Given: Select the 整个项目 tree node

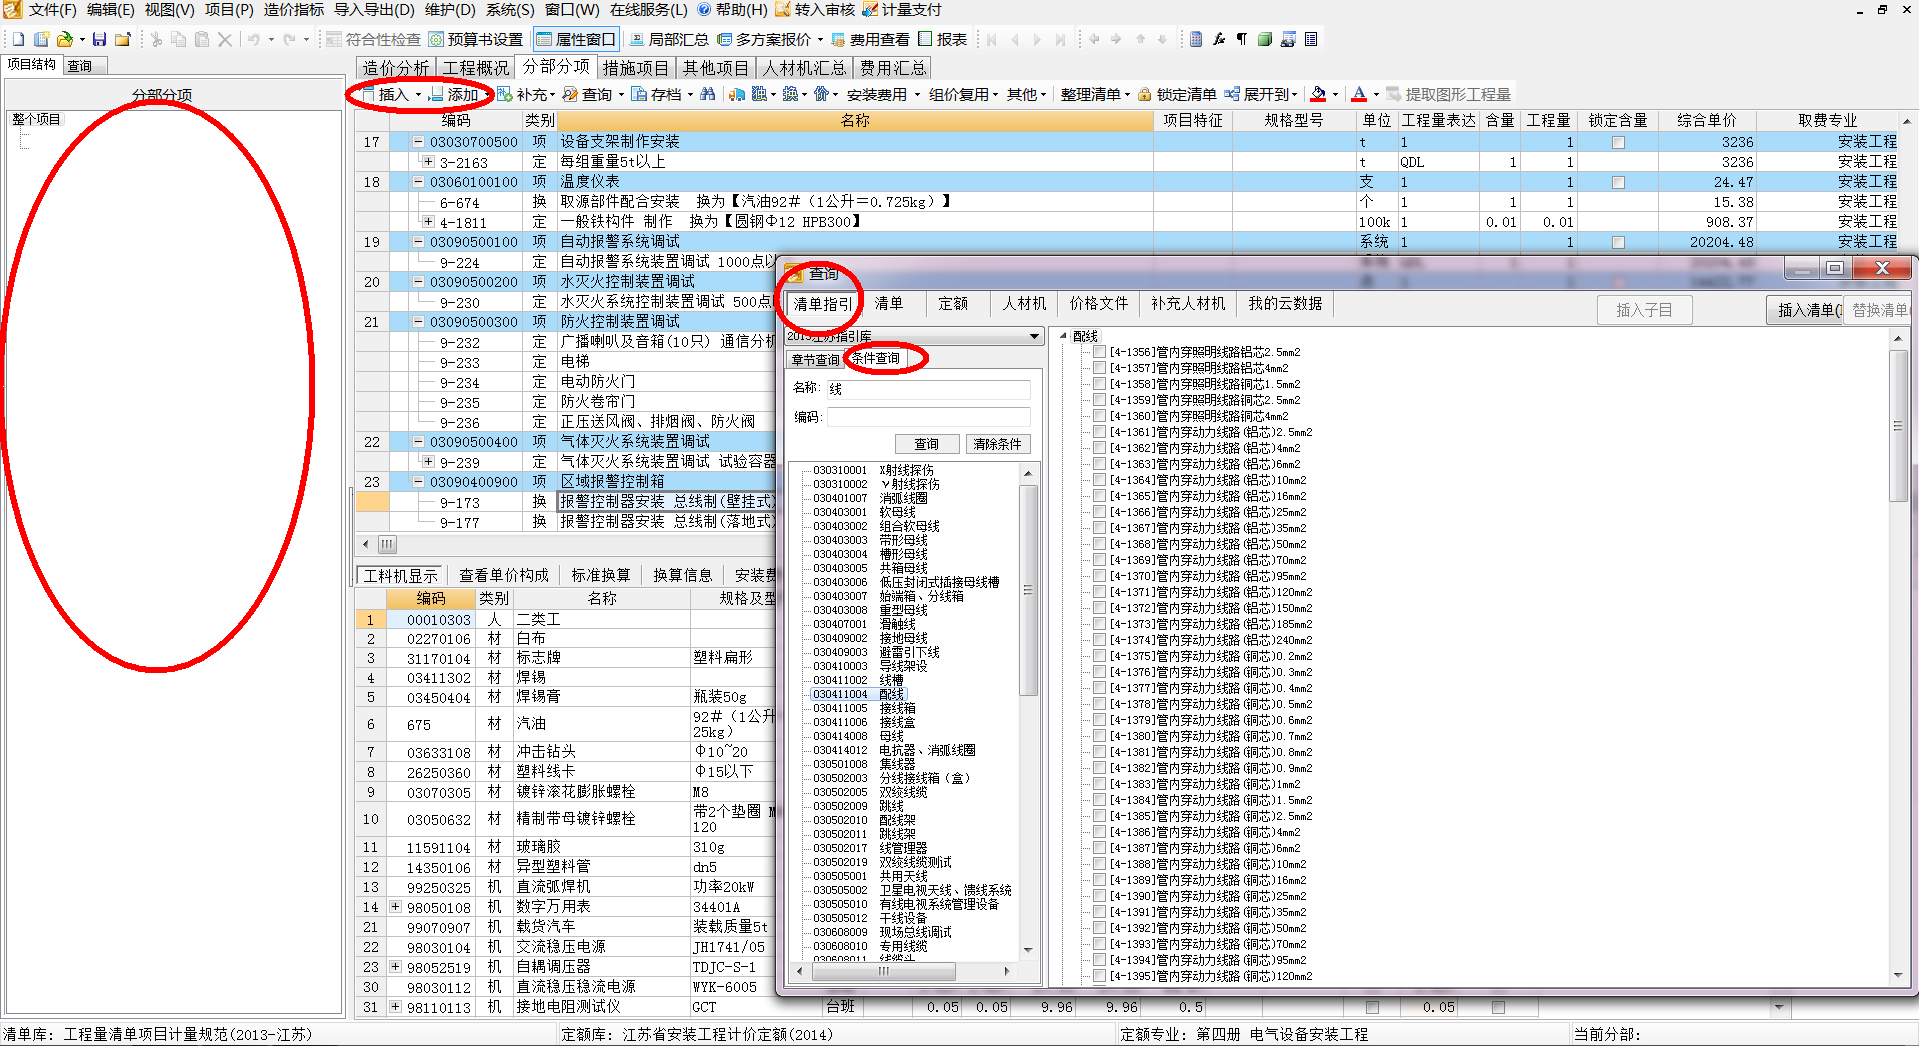Looking at the screenshot, I should 37,119.
